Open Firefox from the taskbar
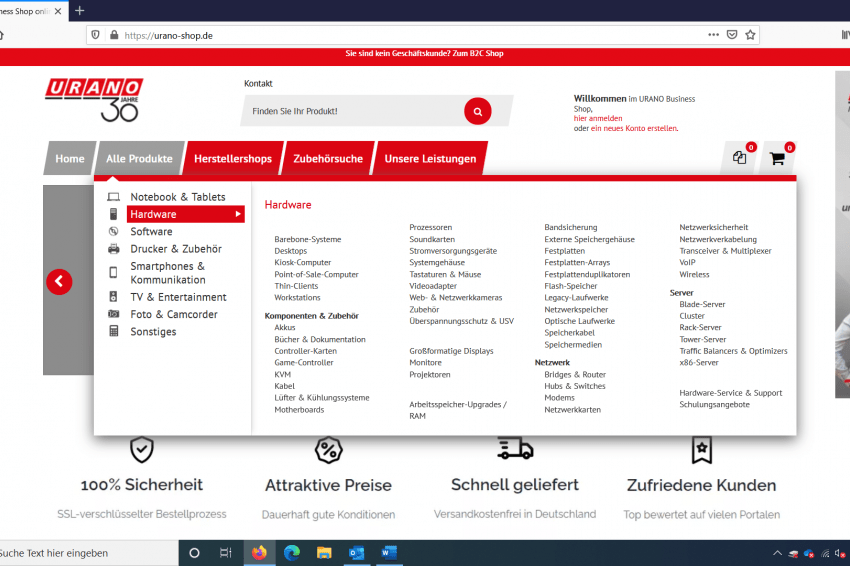 pos(259,553)
